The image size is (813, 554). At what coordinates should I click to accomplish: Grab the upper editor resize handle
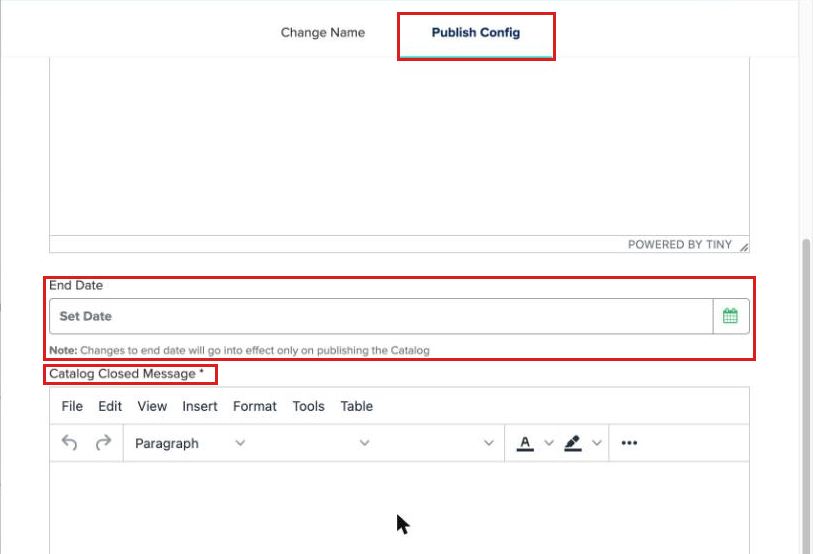click(x=744, y=247)
